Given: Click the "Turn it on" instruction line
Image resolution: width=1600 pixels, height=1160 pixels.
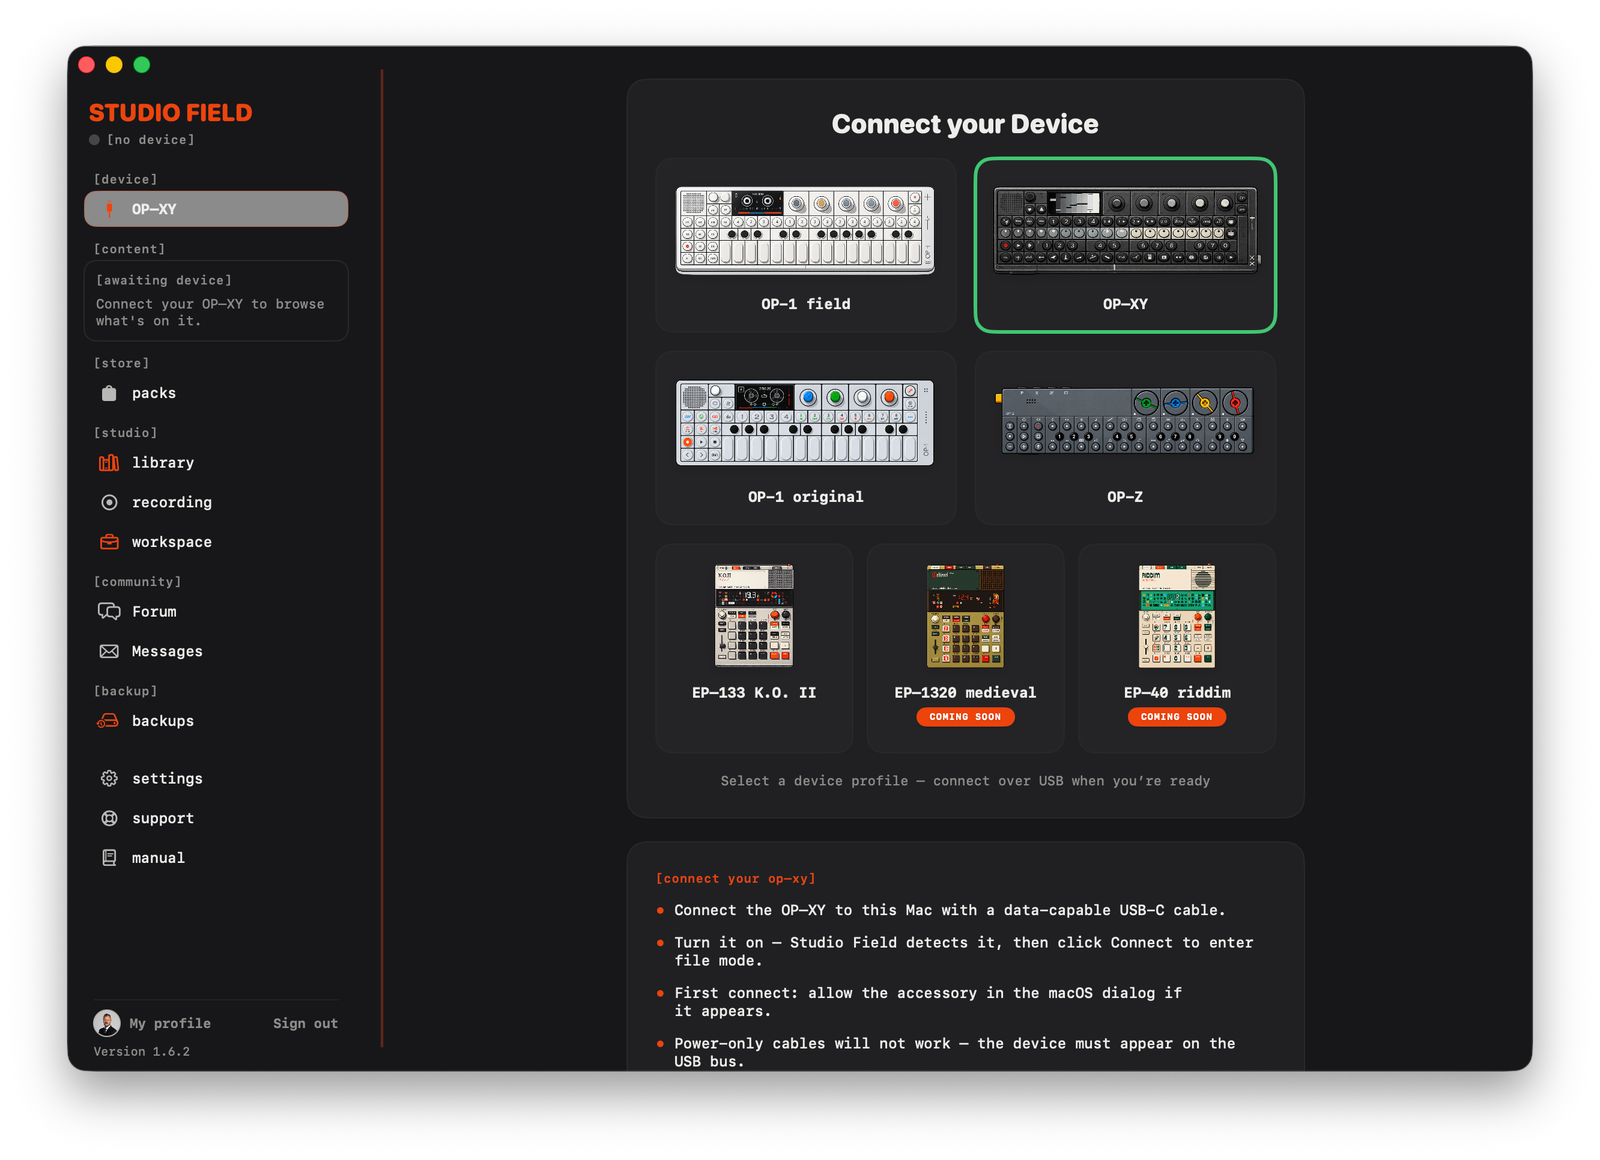Looking at the screenshot, I should [x=964, y=951].
